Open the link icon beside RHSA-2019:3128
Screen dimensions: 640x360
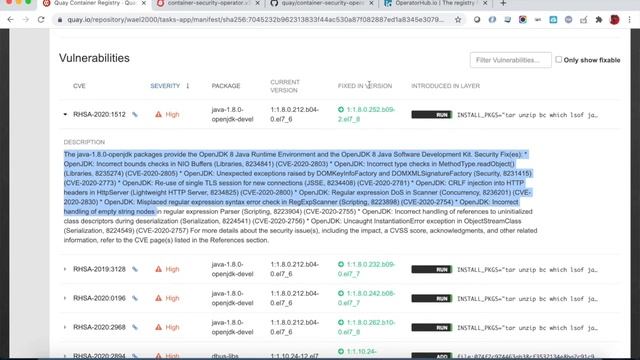pos(135,269)
